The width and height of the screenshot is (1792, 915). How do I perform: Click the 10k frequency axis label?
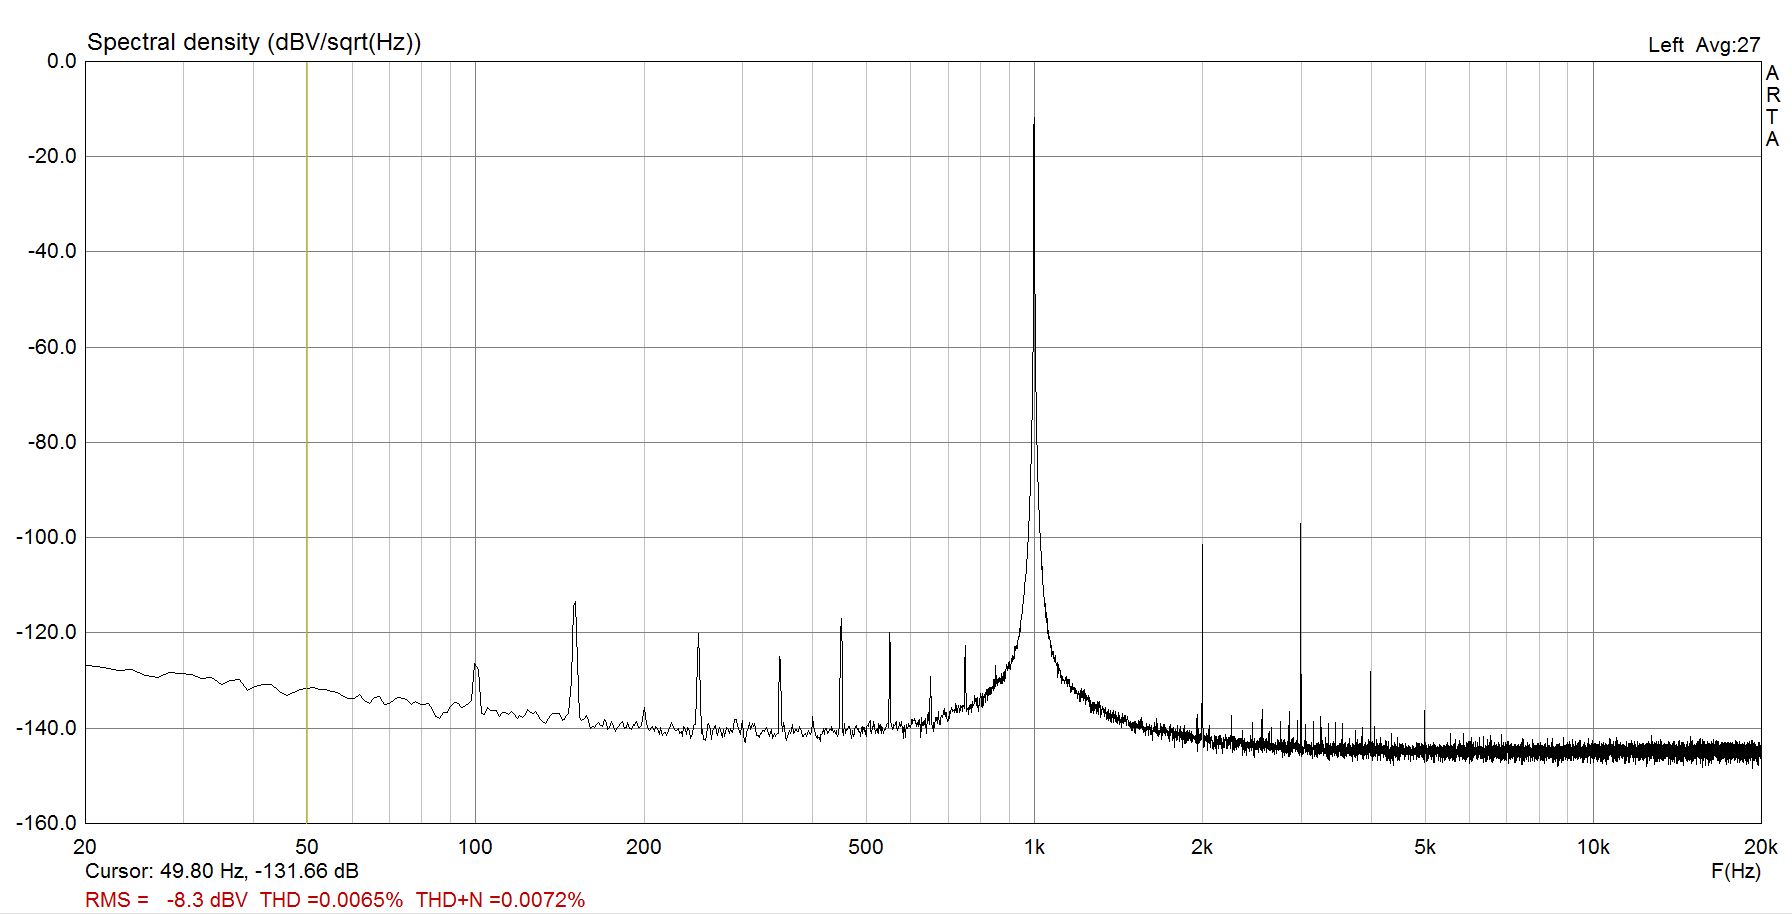point(1593,847)
